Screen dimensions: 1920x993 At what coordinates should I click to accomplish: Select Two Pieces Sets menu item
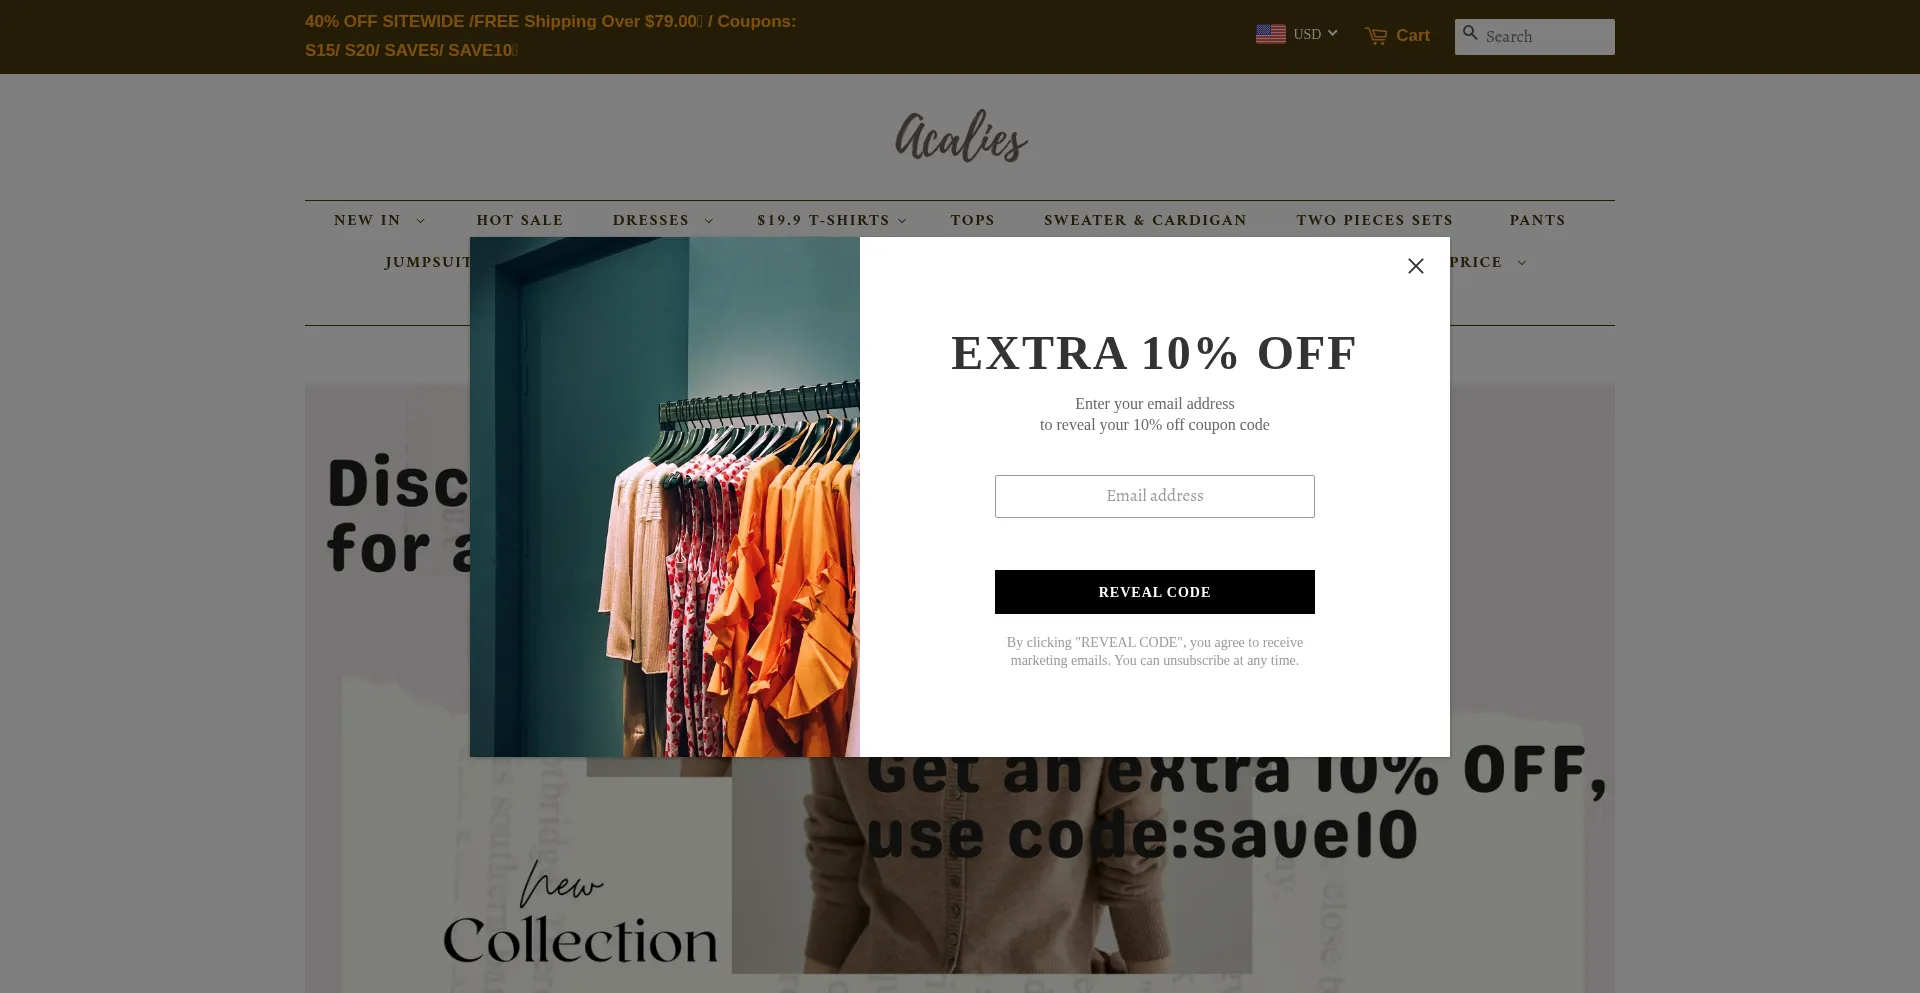tap(1374, 220)
